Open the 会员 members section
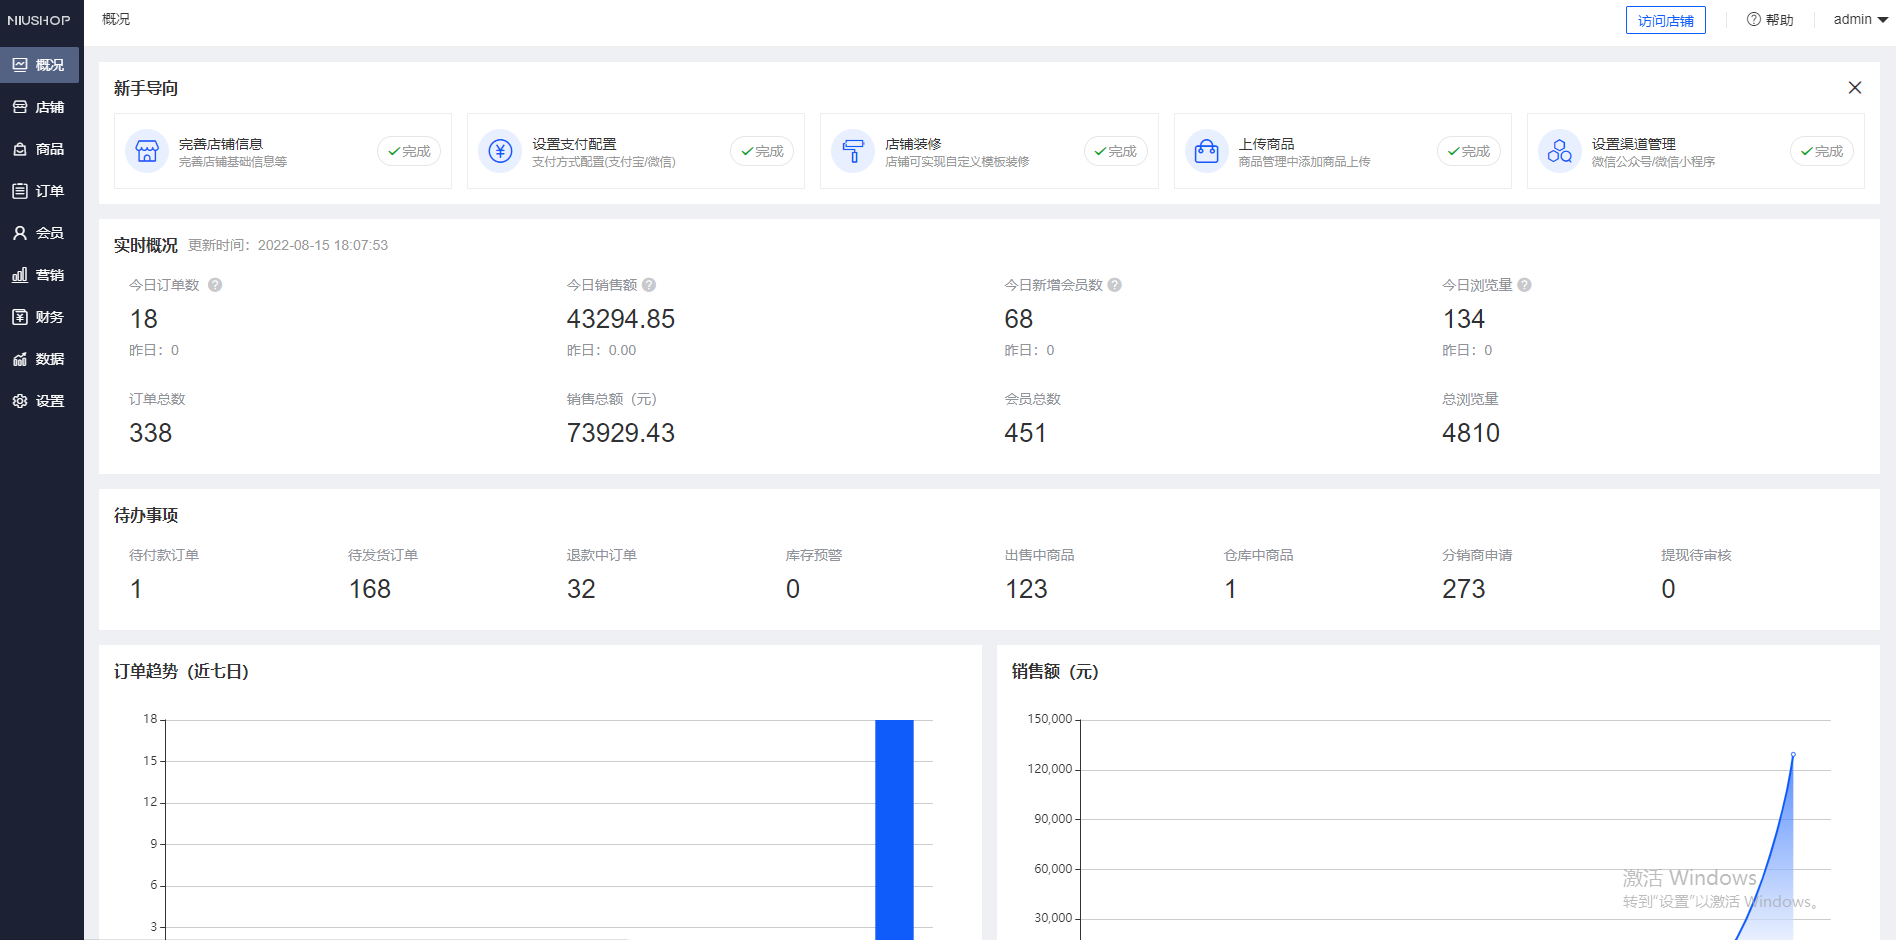The height and width of the screenshot is (940, 1896). click(39, 233)
